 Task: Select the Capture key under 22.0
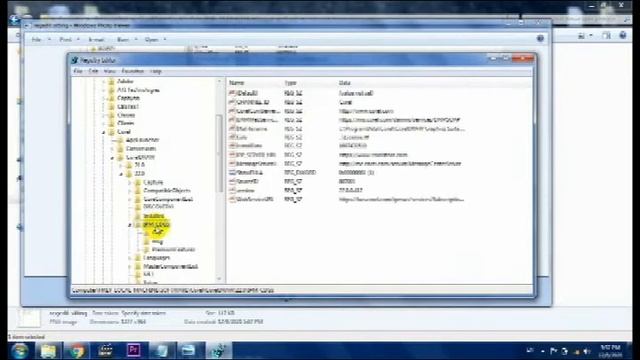pos(153,182)
